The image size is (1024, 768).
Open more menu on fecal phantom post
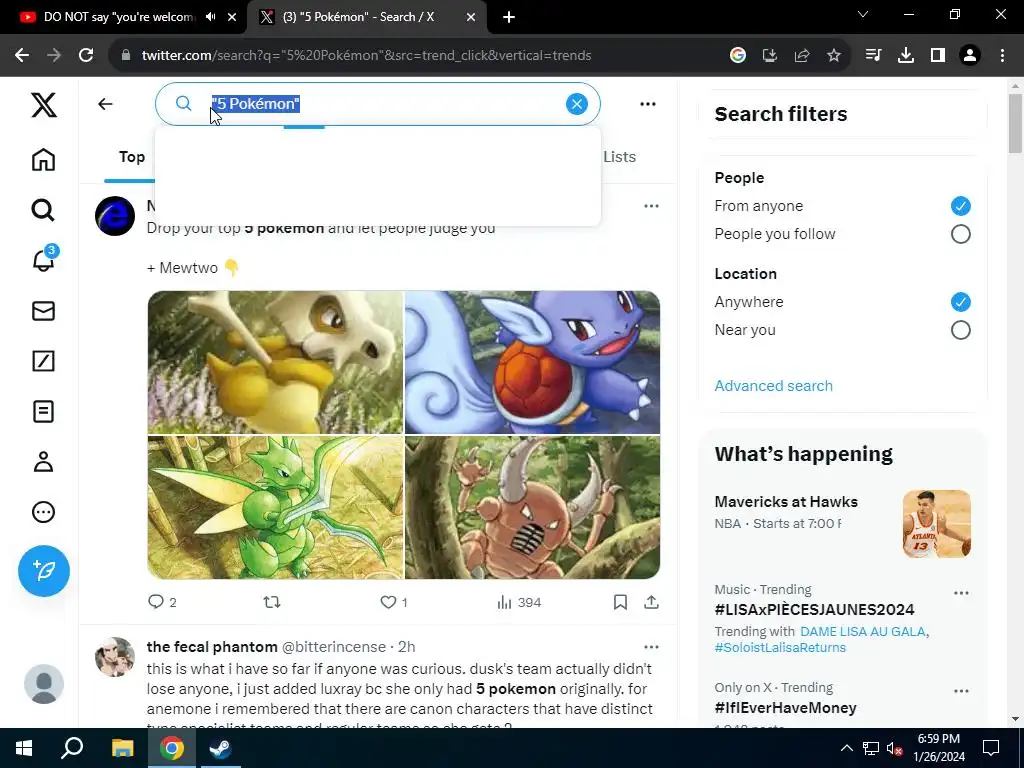(x=651, y=647)
